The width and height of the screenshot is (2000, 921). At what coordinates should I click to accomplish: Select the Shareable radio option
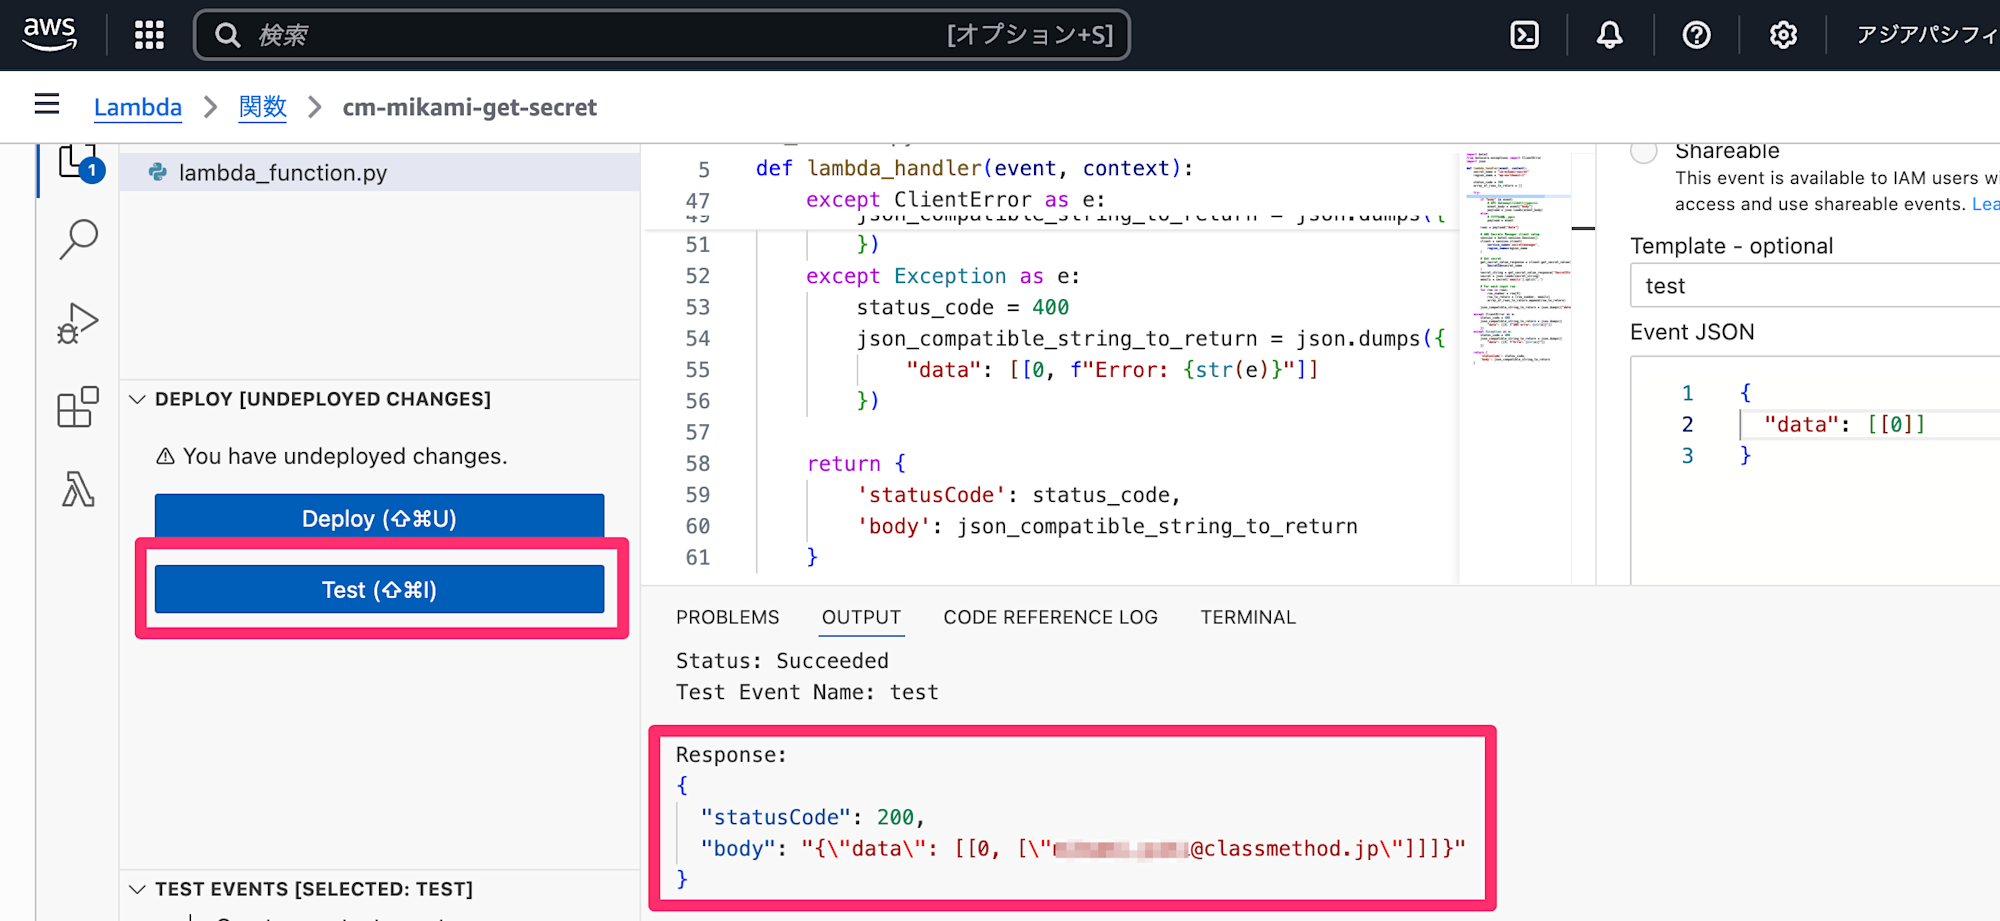pyautogui.click(x=1644, y=151)
